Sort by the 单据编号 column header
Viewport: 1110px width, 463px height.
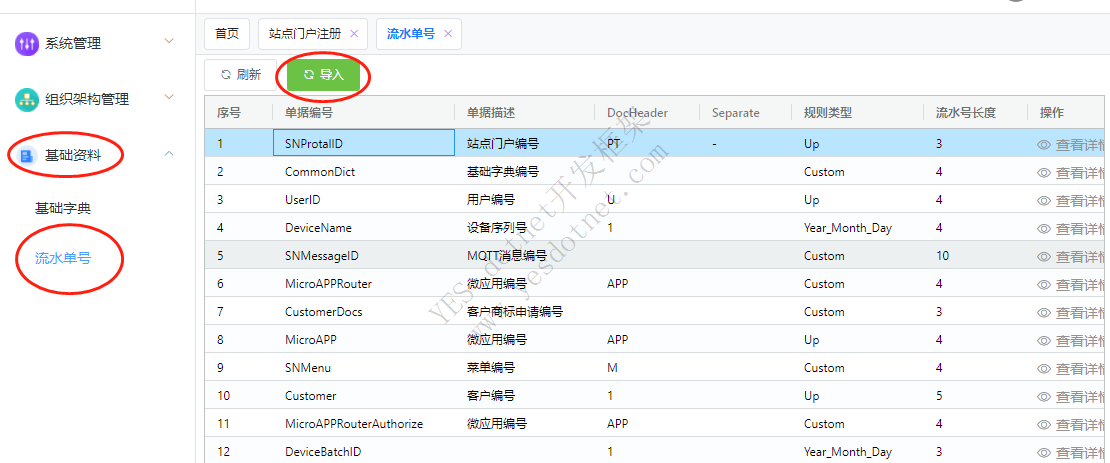tap(308, 113)
